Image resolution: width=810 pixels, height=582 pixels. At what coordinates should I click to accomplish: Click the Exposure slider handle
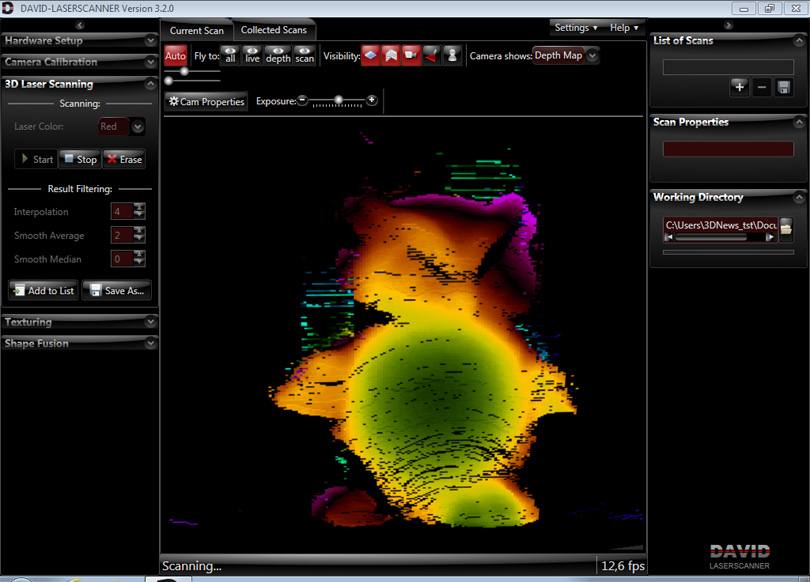tap(339, 100)
